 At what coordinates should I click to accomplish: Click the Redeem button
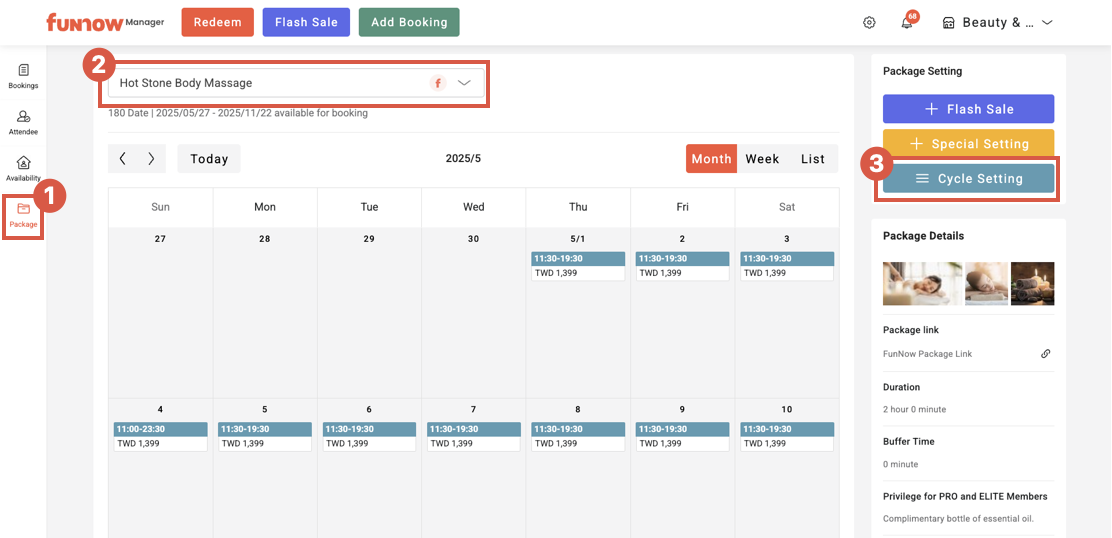point(217,22)
